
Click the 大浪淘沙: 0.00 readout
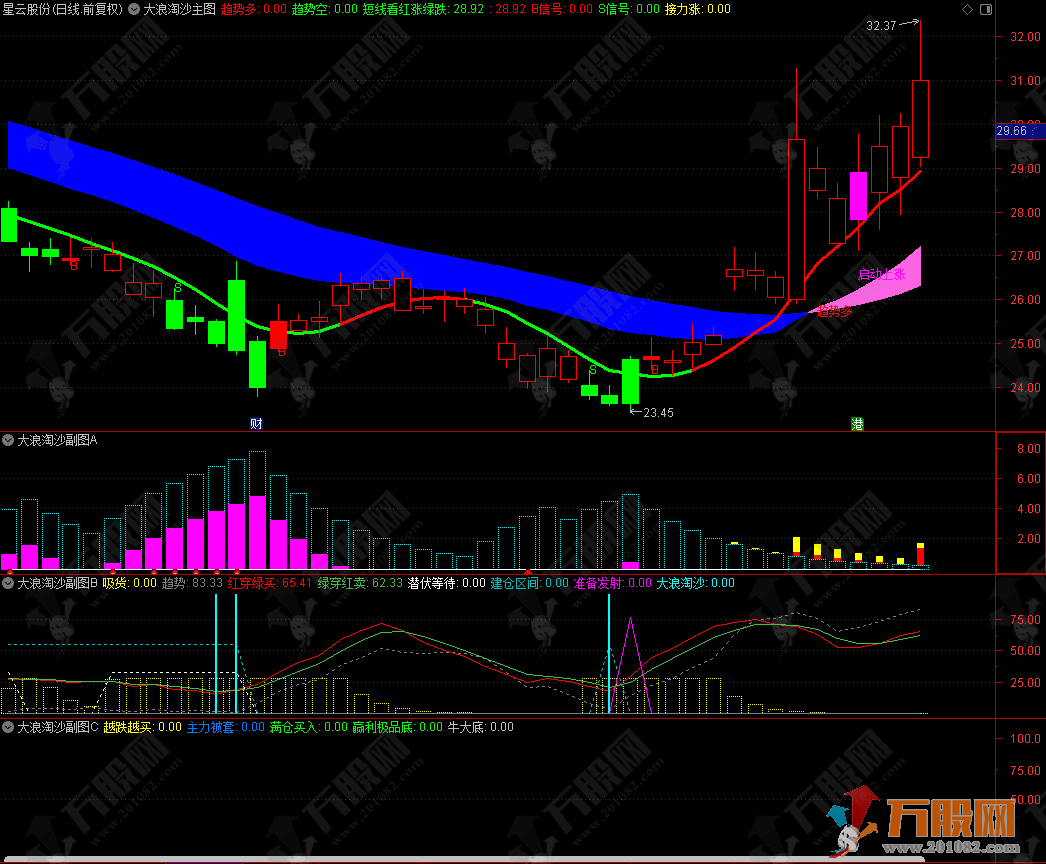pyautogui.click(x=696, y=583)
